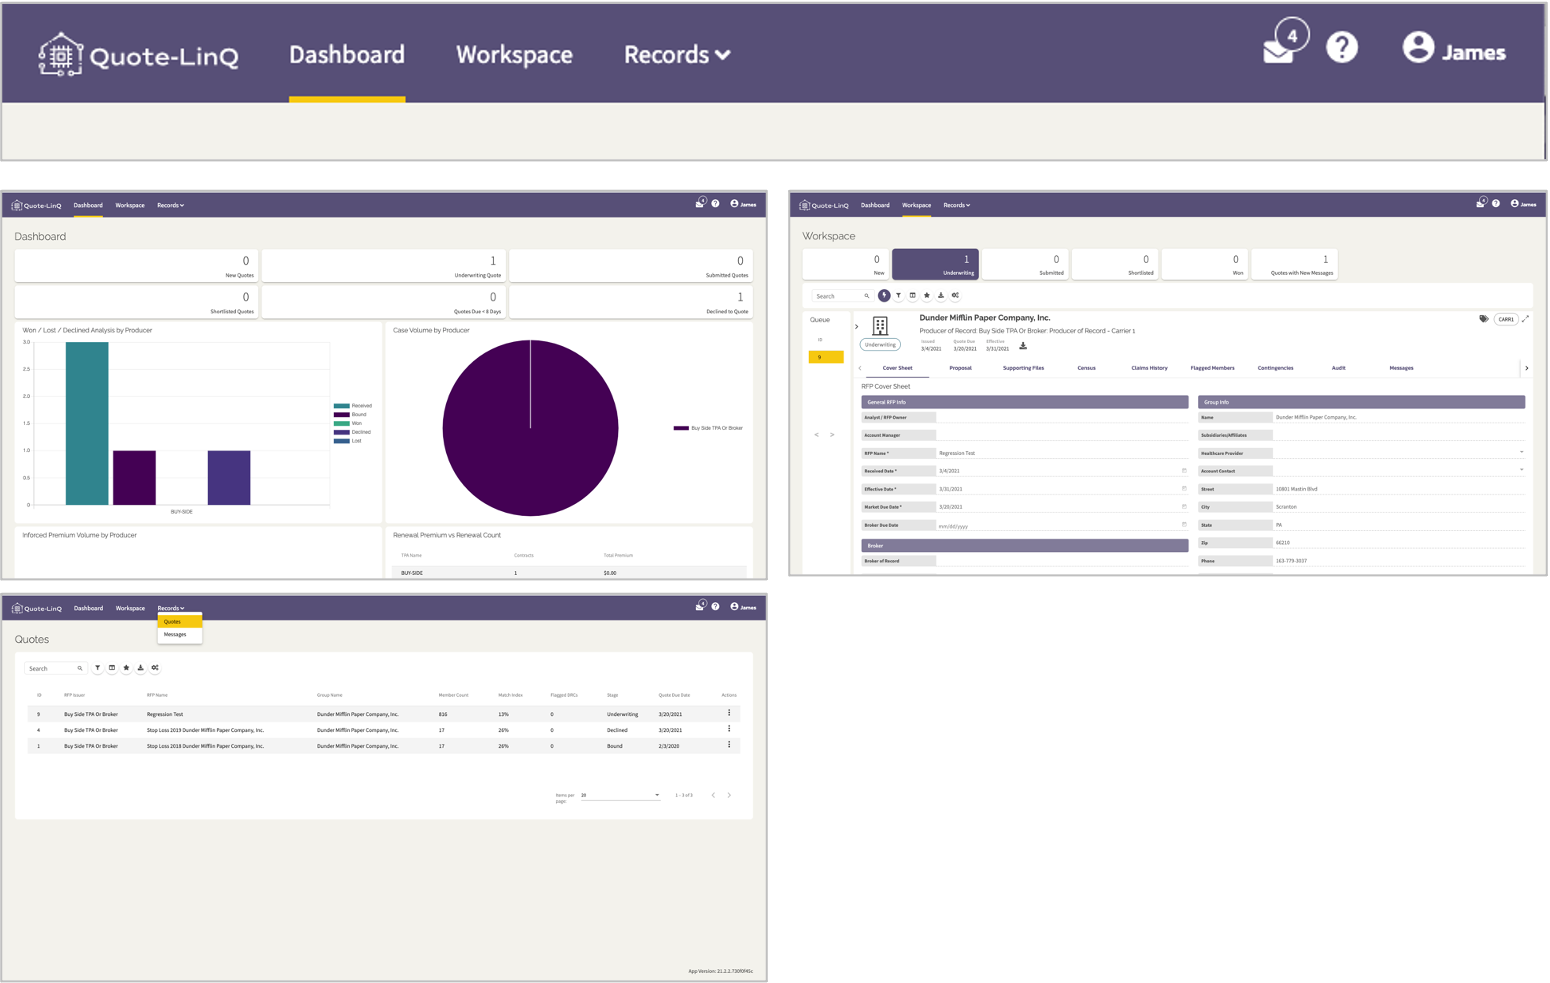Open the gear settings icon in Quotes toolbar

click(156, 668)
